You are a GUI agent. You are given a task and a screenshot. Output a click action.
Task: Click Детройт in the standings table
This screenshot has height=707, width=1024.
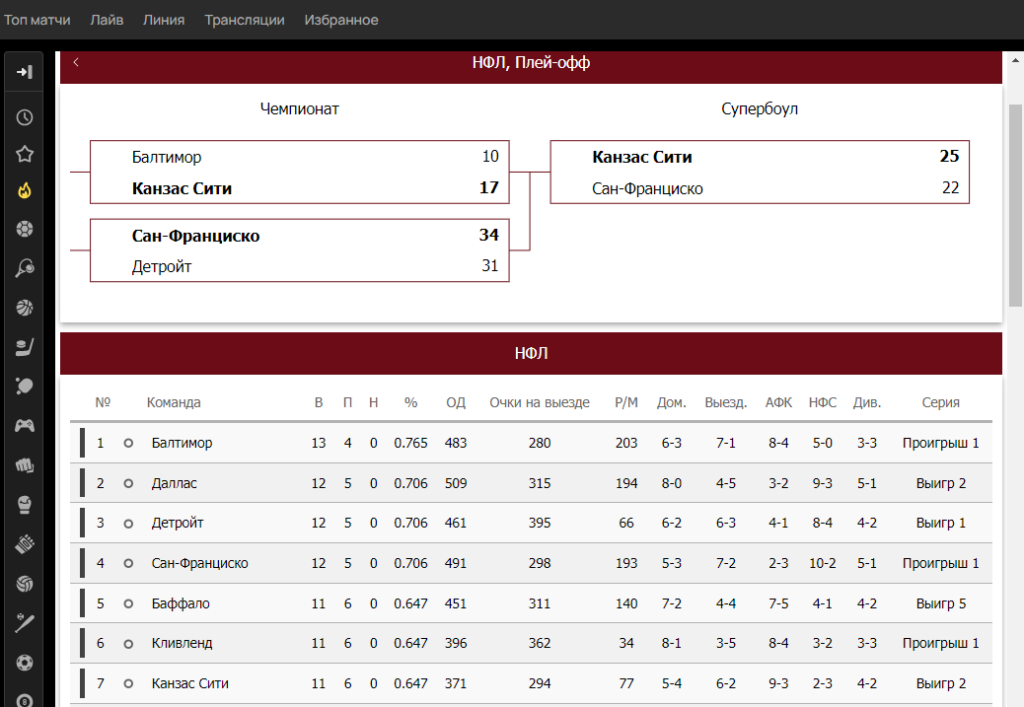tap(177, 523)
